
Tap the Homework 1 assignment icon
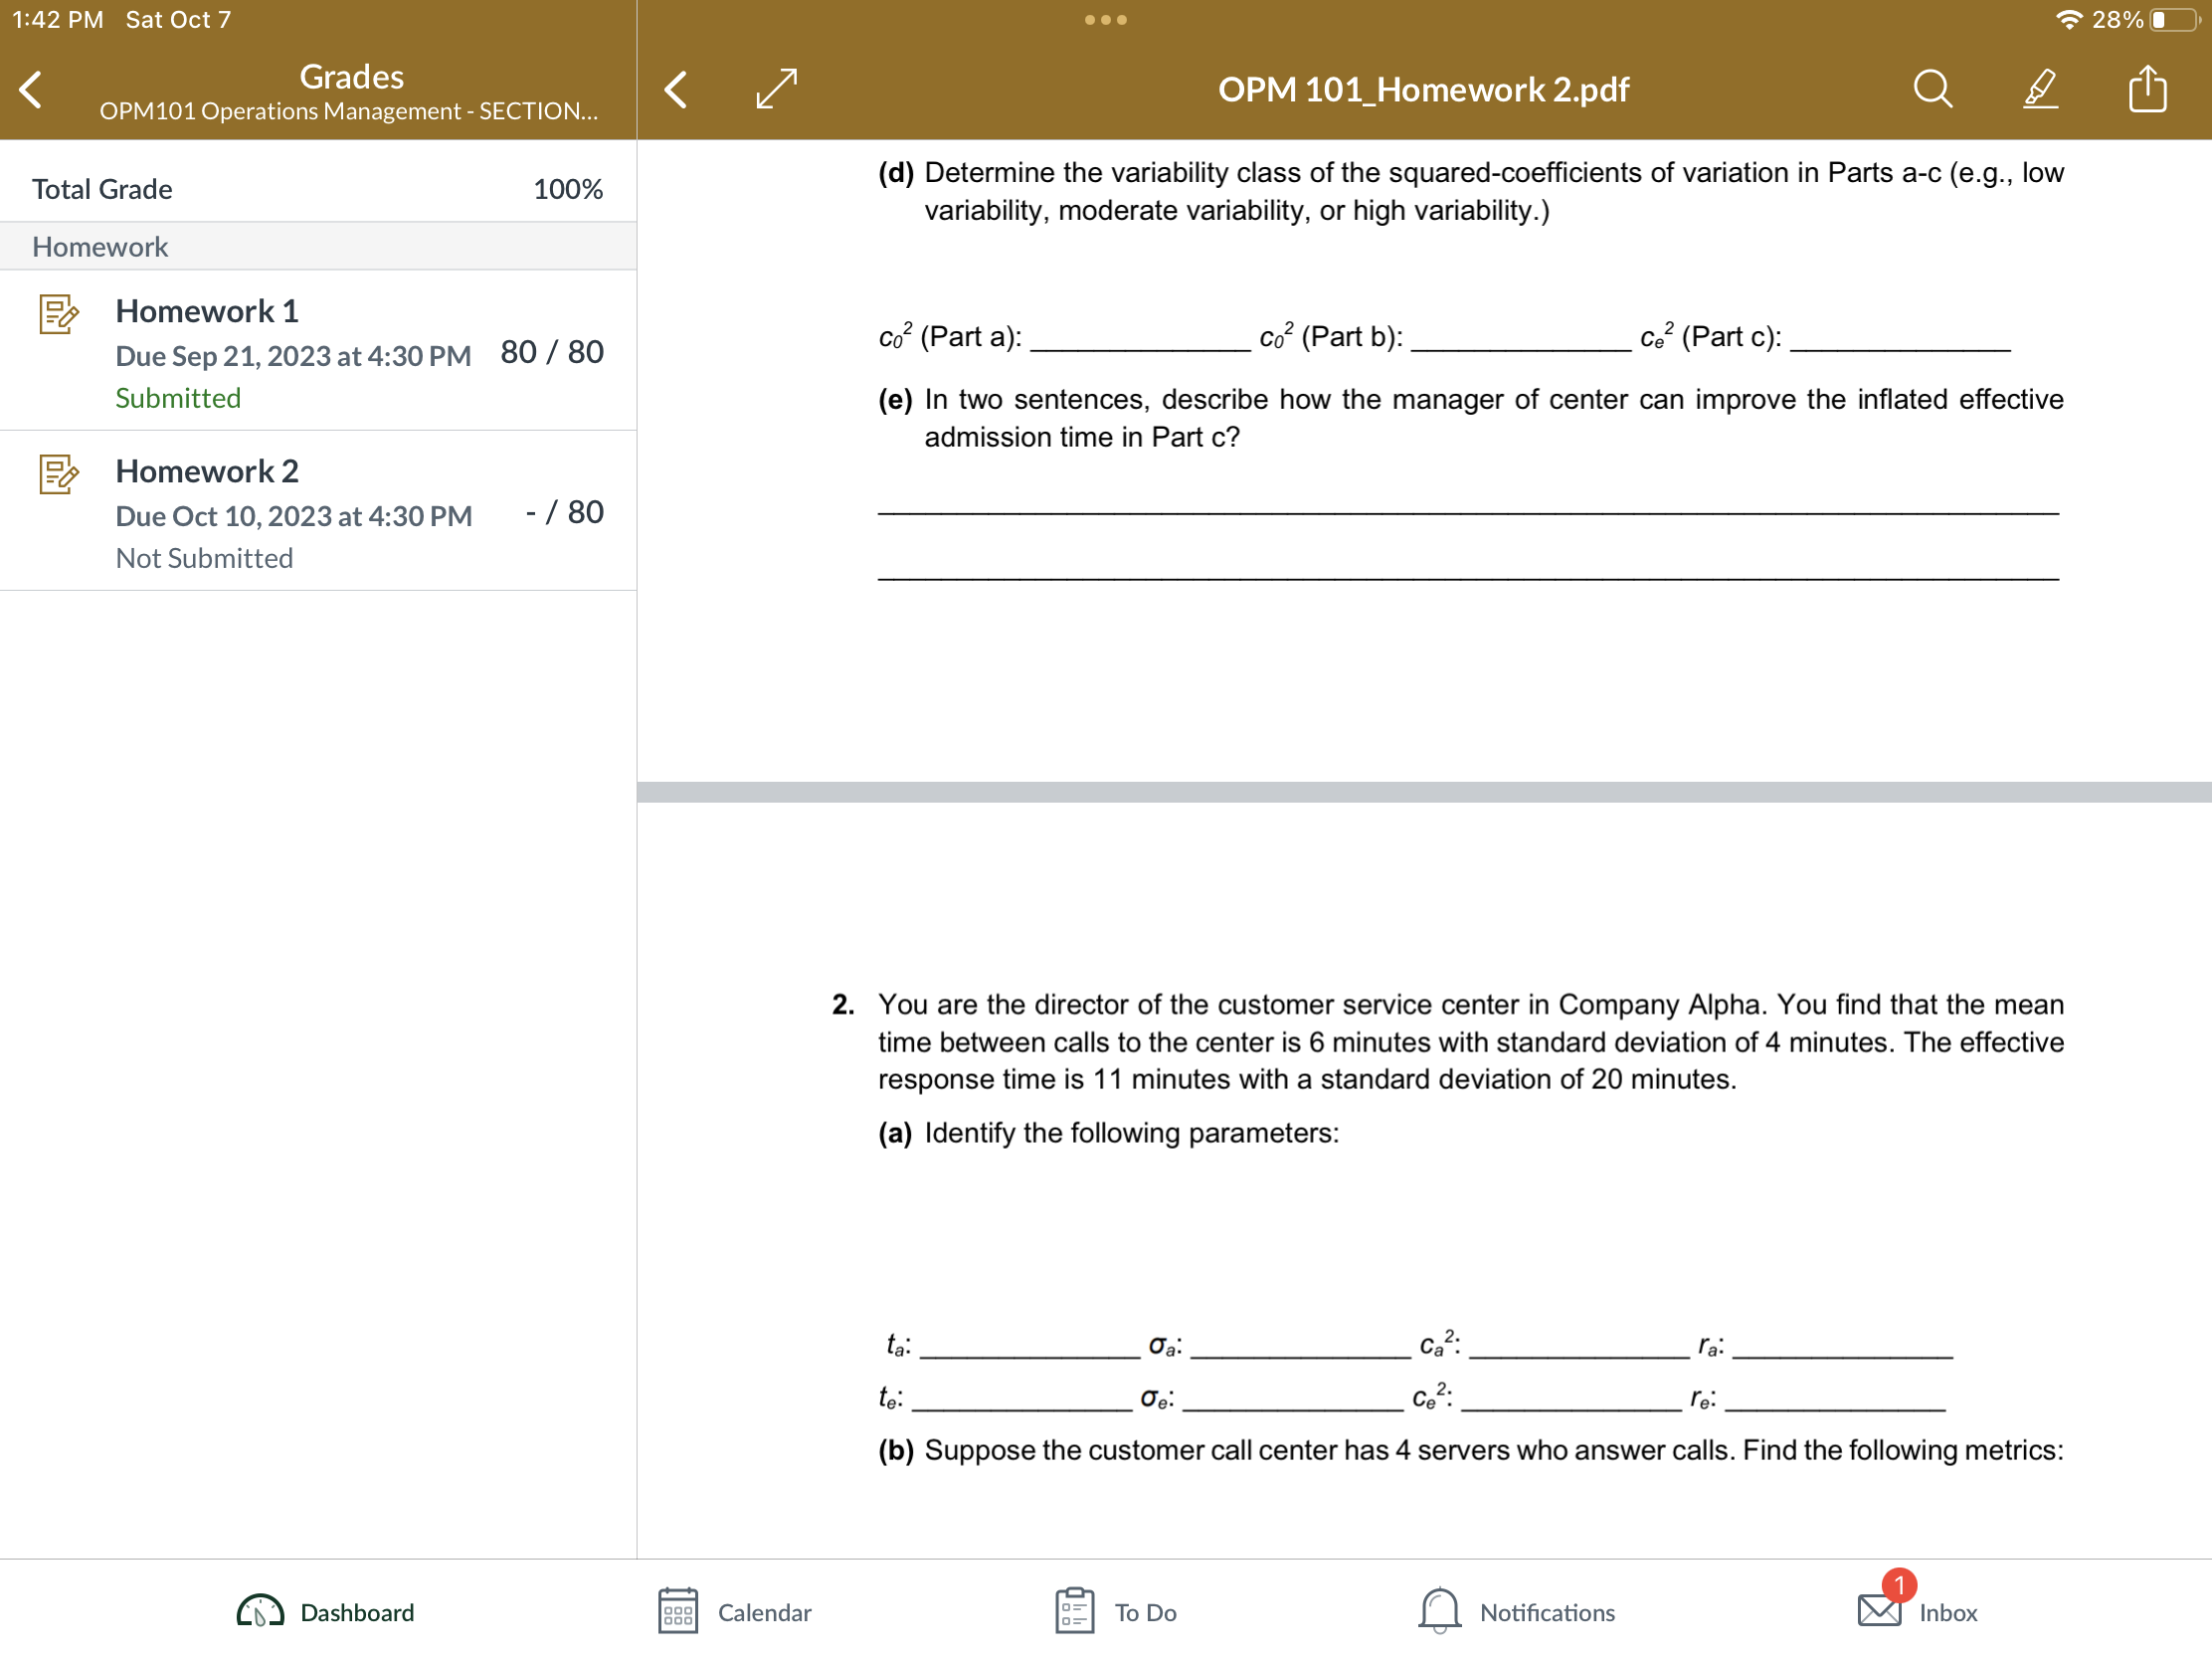[x=57, y=317]
